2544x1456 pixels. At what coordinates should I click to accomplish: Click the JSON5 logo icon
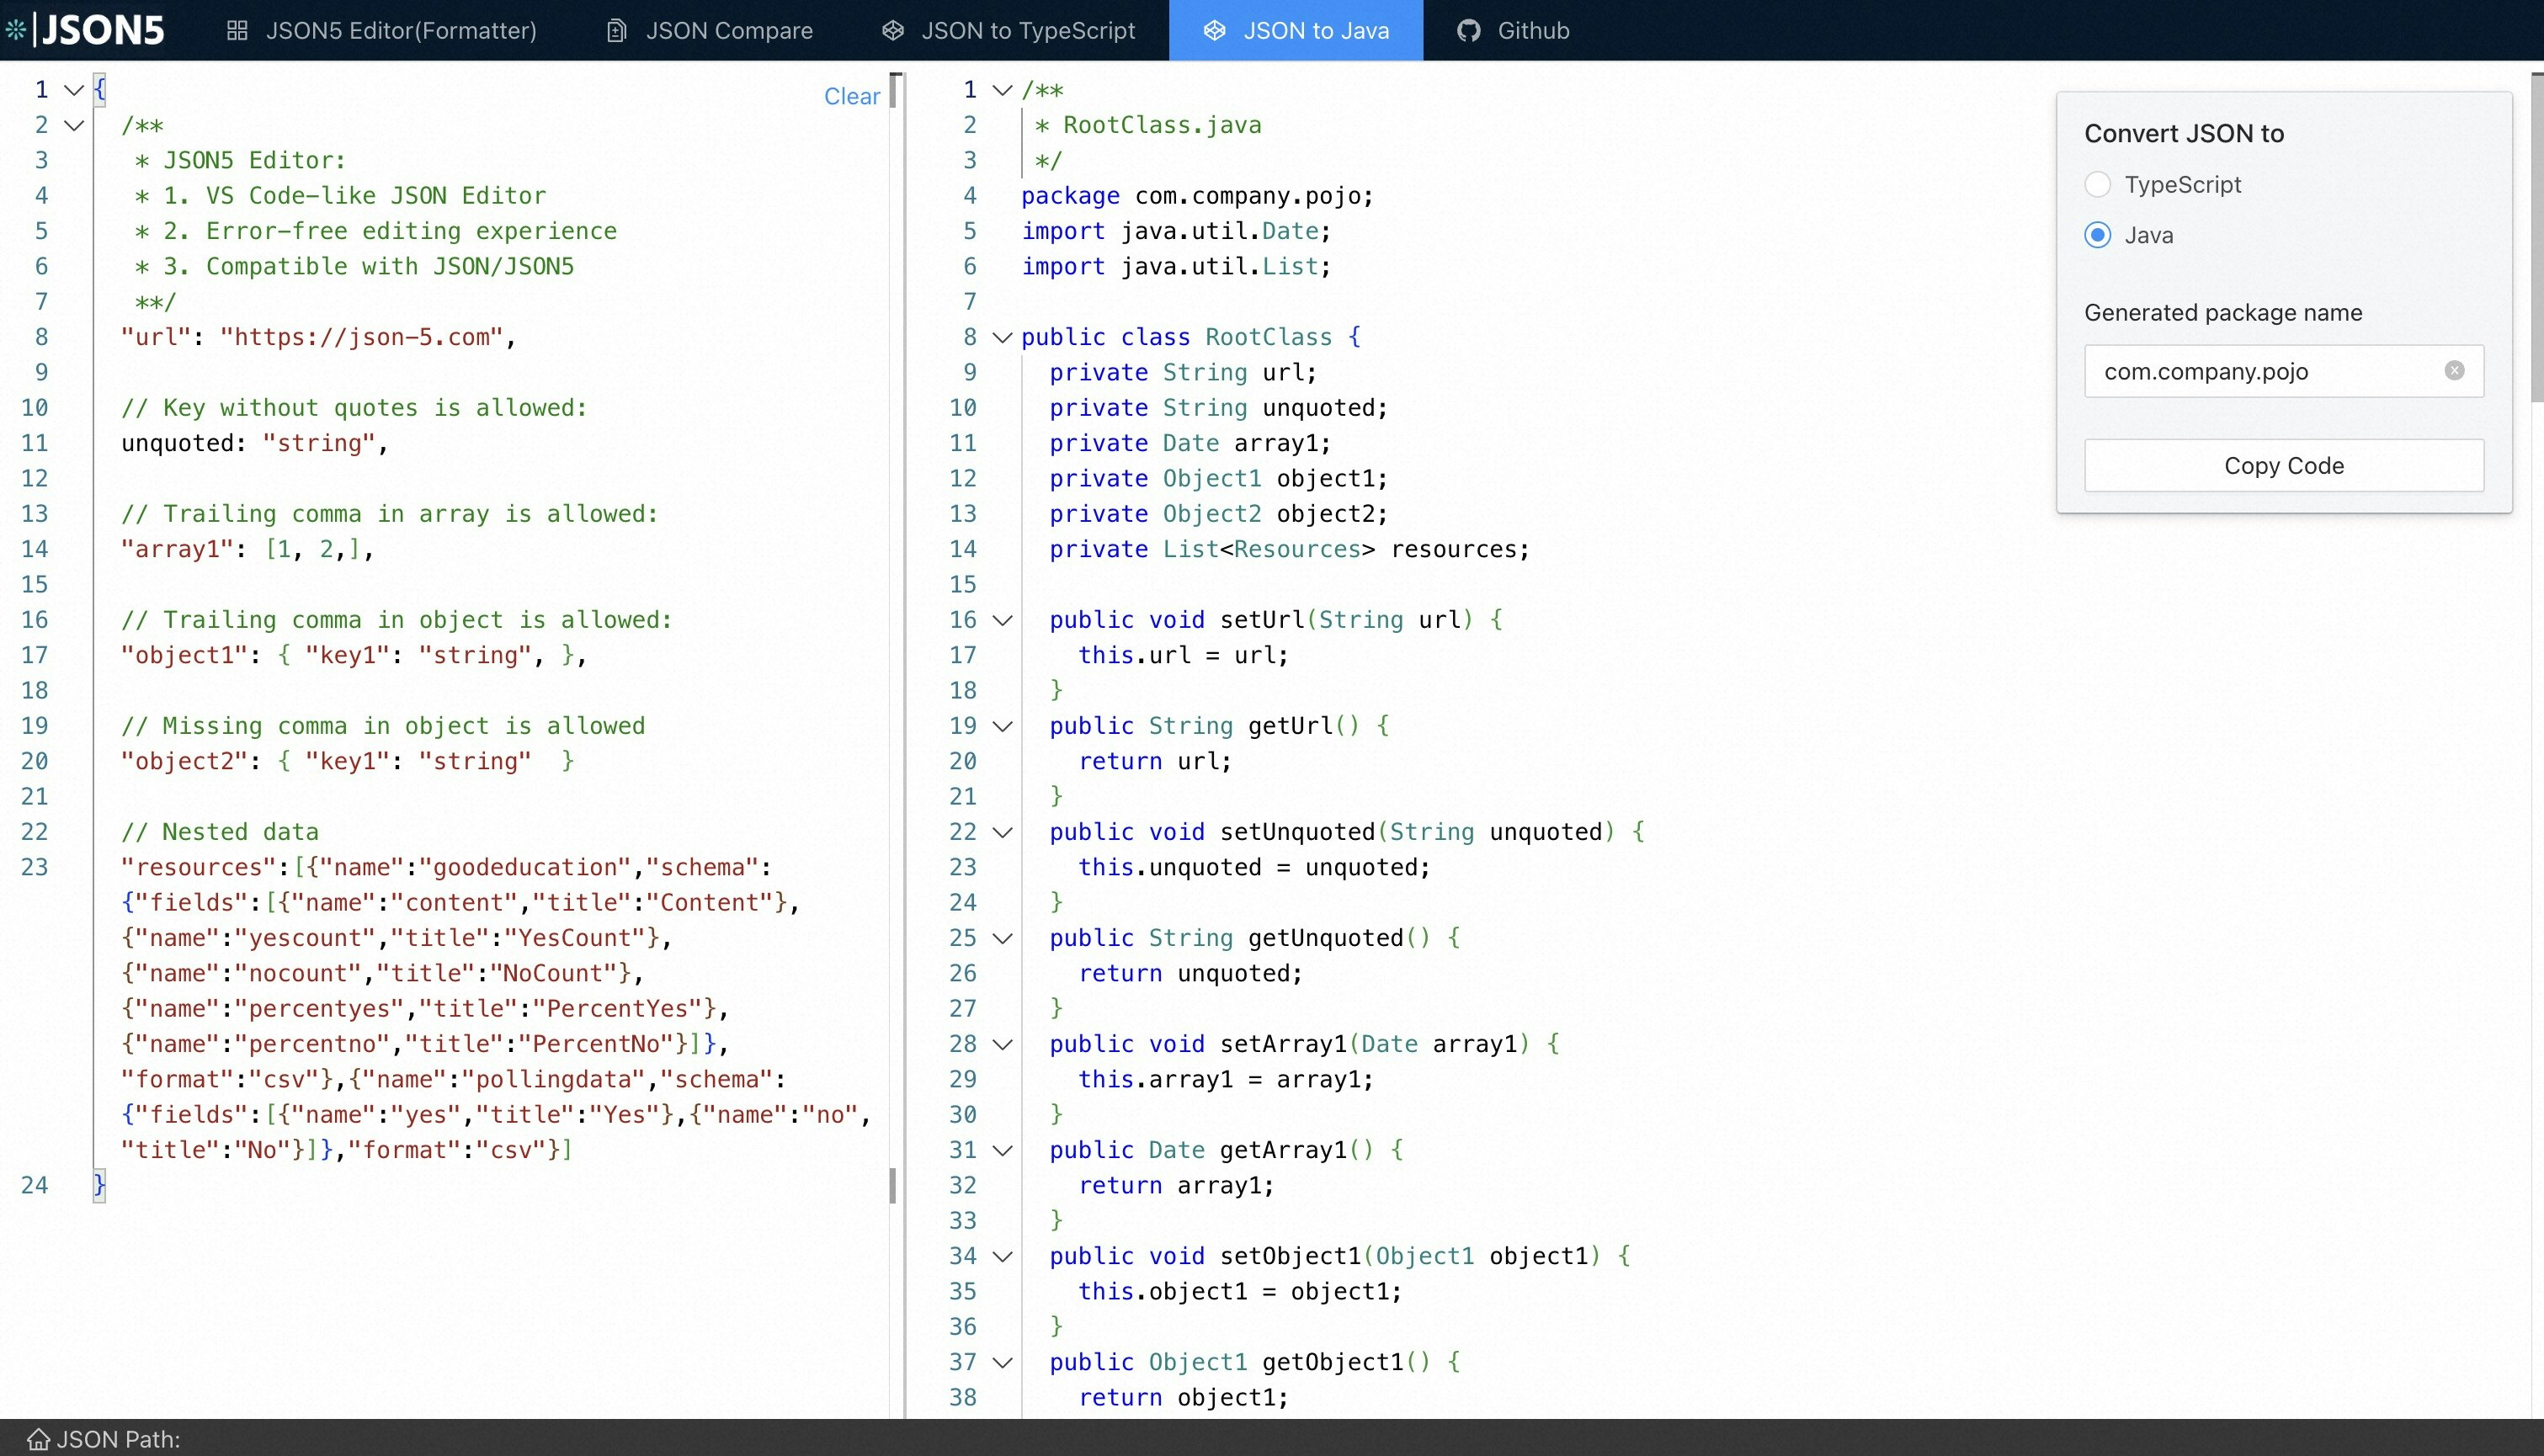pos(16,30)
